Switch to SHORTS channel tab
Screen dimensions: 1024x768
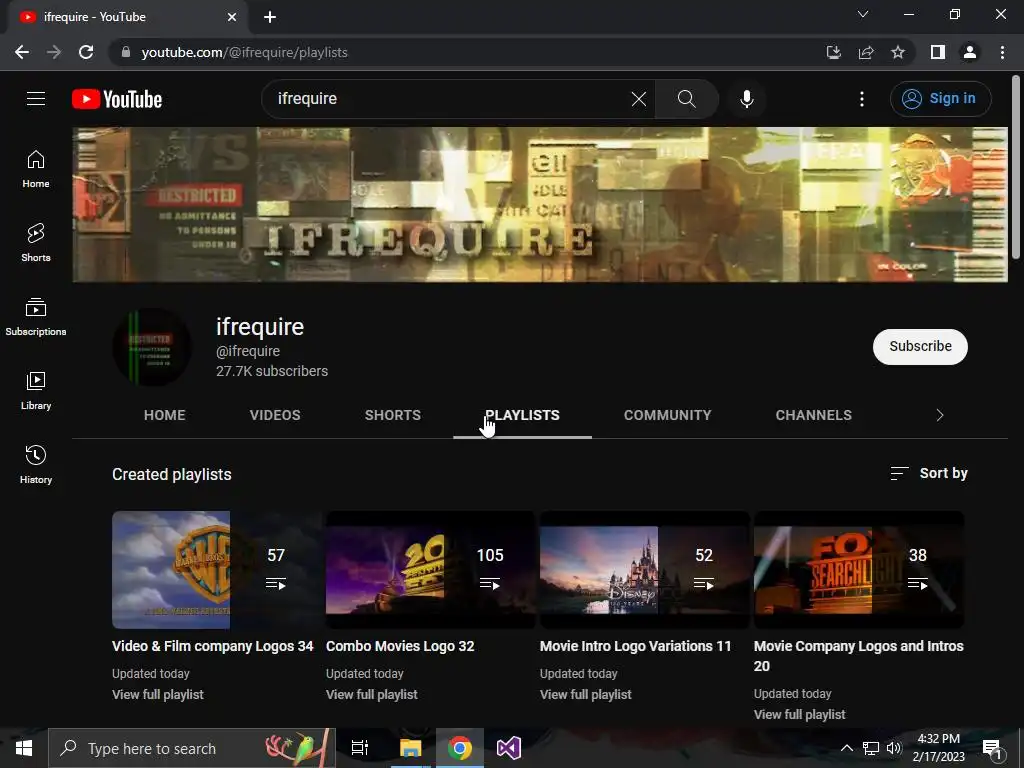pos(392,415)
